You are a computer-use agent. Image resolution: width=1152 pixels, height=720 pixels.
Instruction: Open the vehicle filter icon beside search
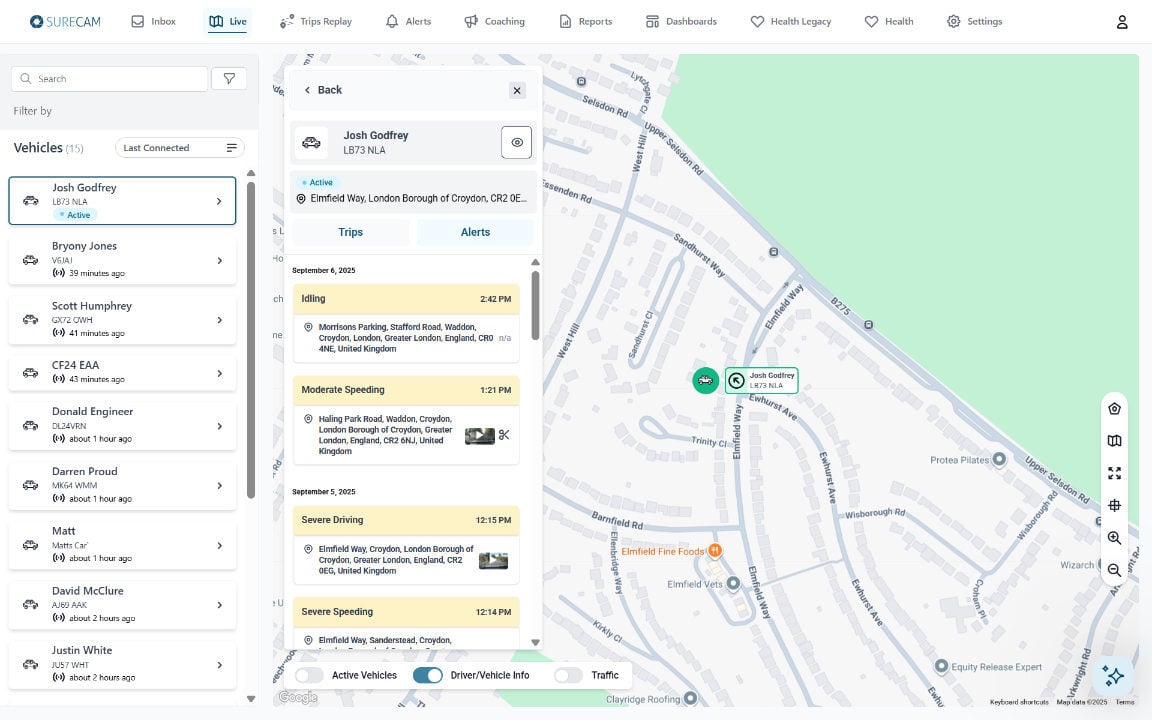[229, 78]
